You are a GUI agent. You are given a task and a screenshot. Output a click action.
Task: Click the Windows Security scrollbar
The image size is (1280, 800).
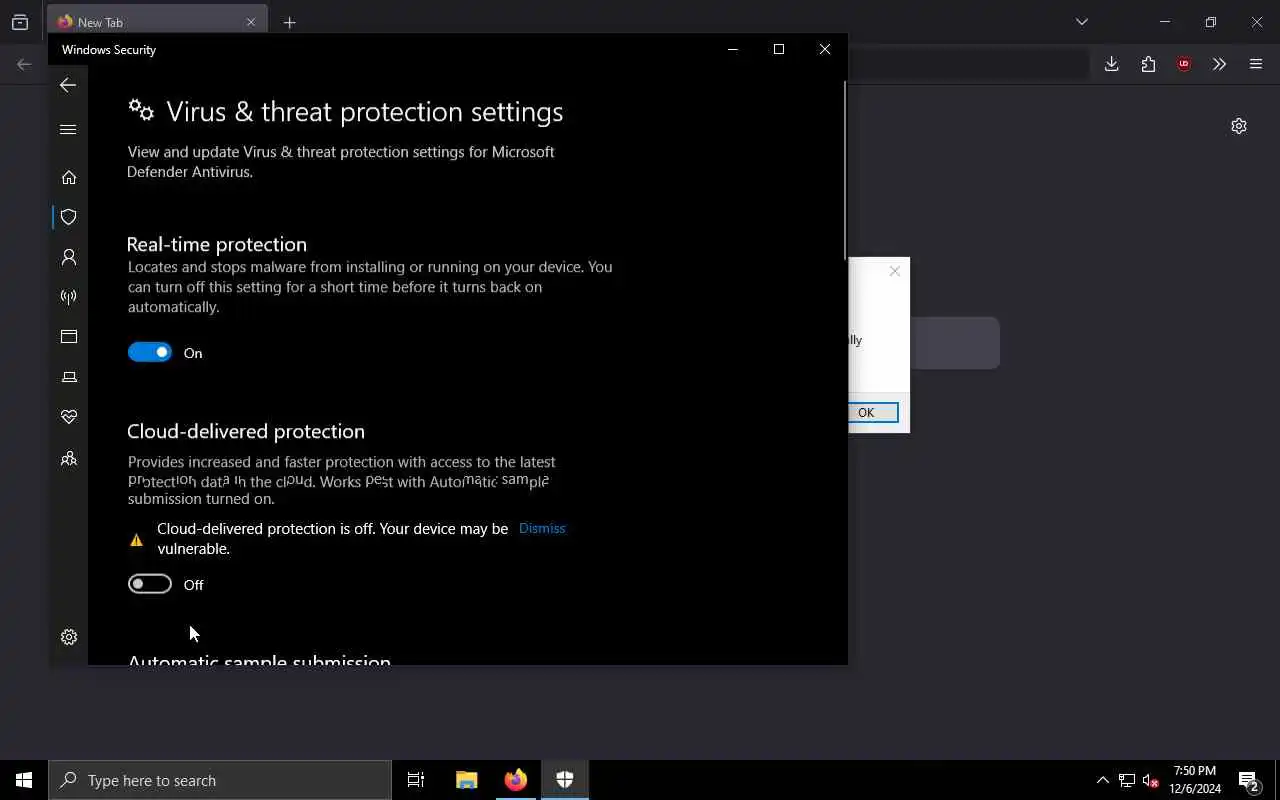(845, 170)
